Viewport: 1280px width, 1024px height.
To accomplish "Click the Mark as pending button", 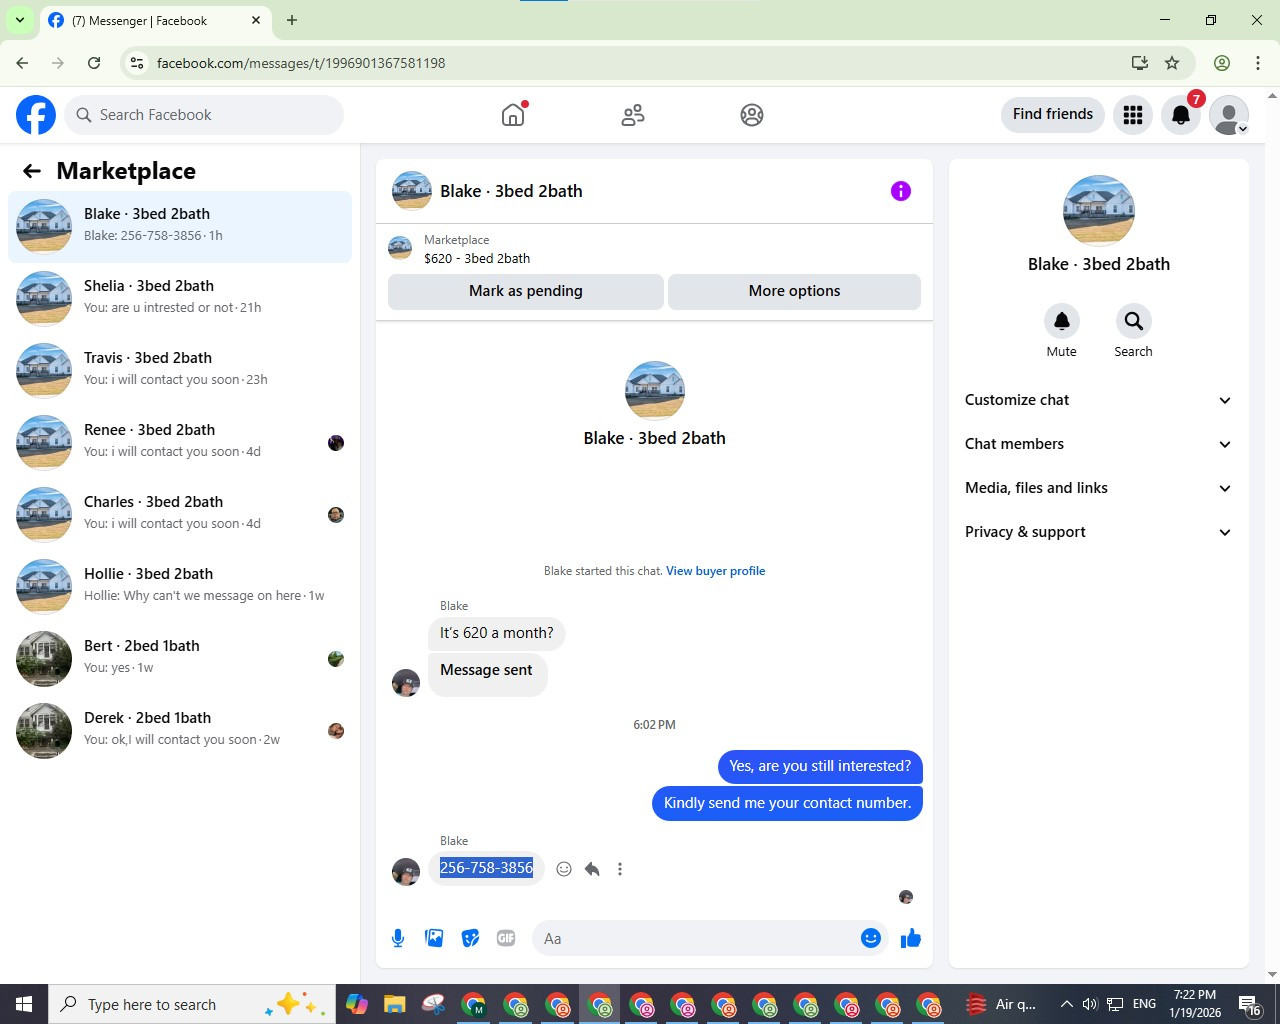I will (526, 291).
